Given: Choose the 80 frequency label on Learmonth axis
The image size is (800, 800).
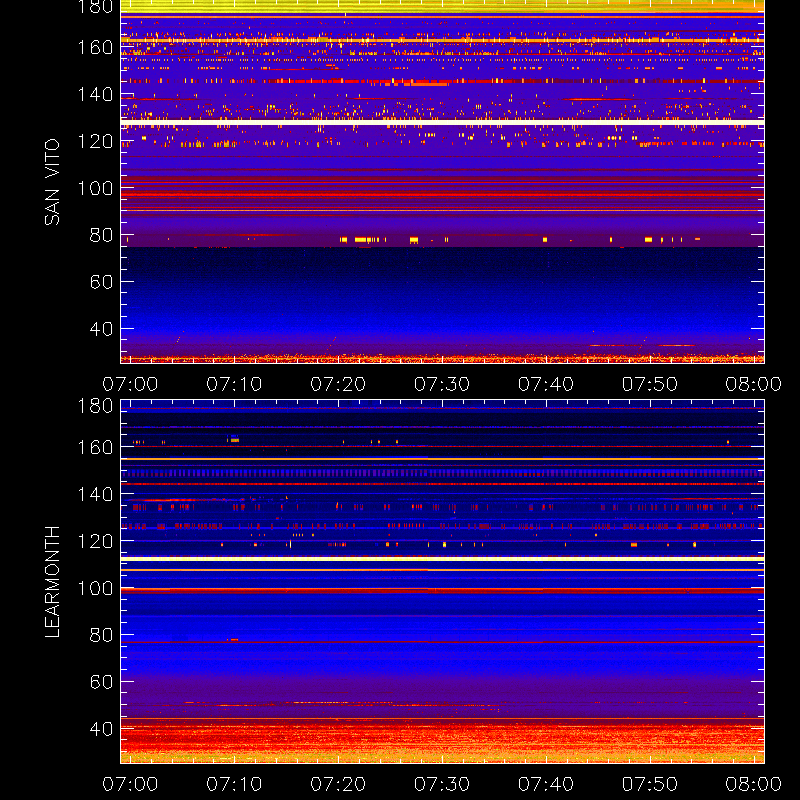Looking at the screenshot, I should coord(101,635).
